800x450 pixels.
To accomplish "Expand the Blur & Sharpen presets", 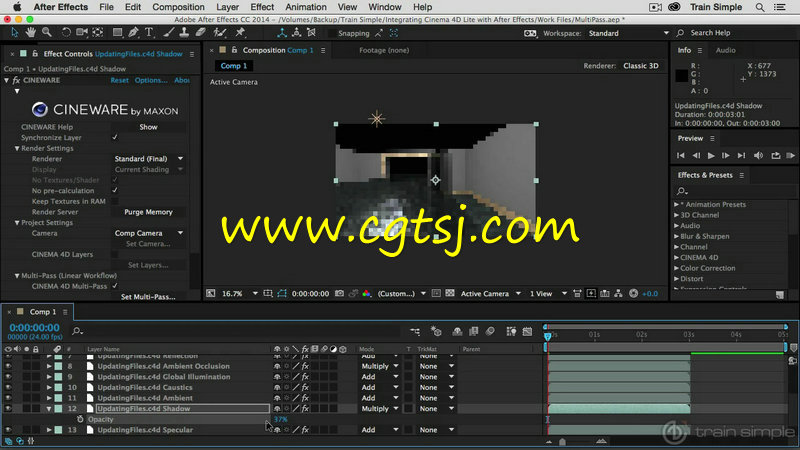I will click(x=677, y=236).
